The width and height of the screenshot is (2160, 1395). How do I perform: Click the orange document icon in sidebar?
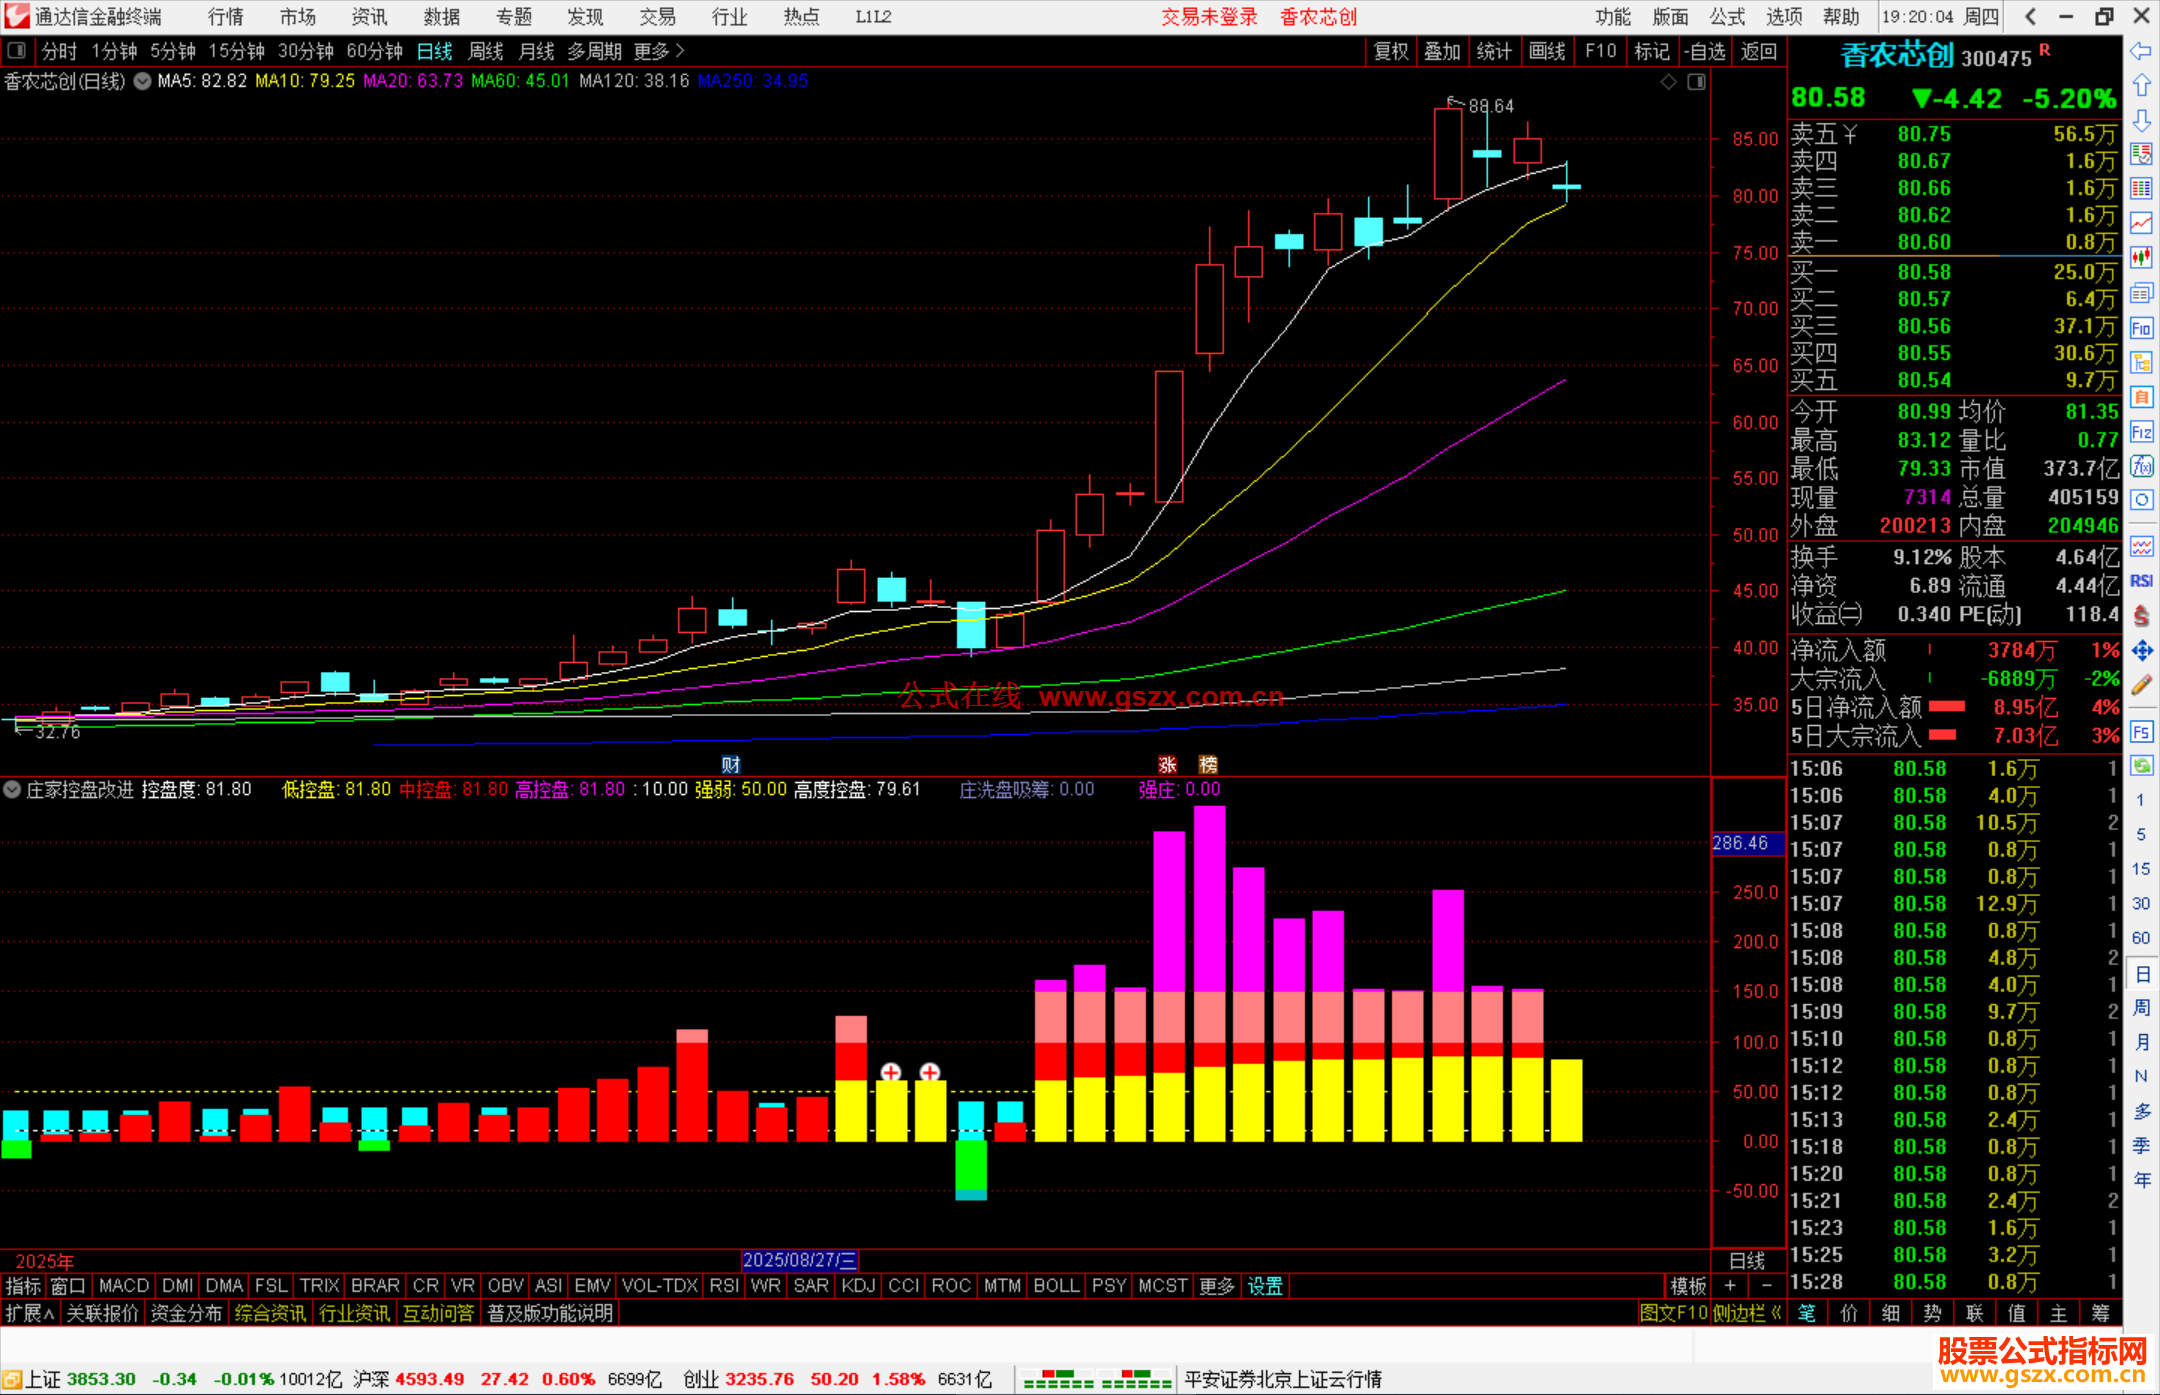coord(2141,397)
